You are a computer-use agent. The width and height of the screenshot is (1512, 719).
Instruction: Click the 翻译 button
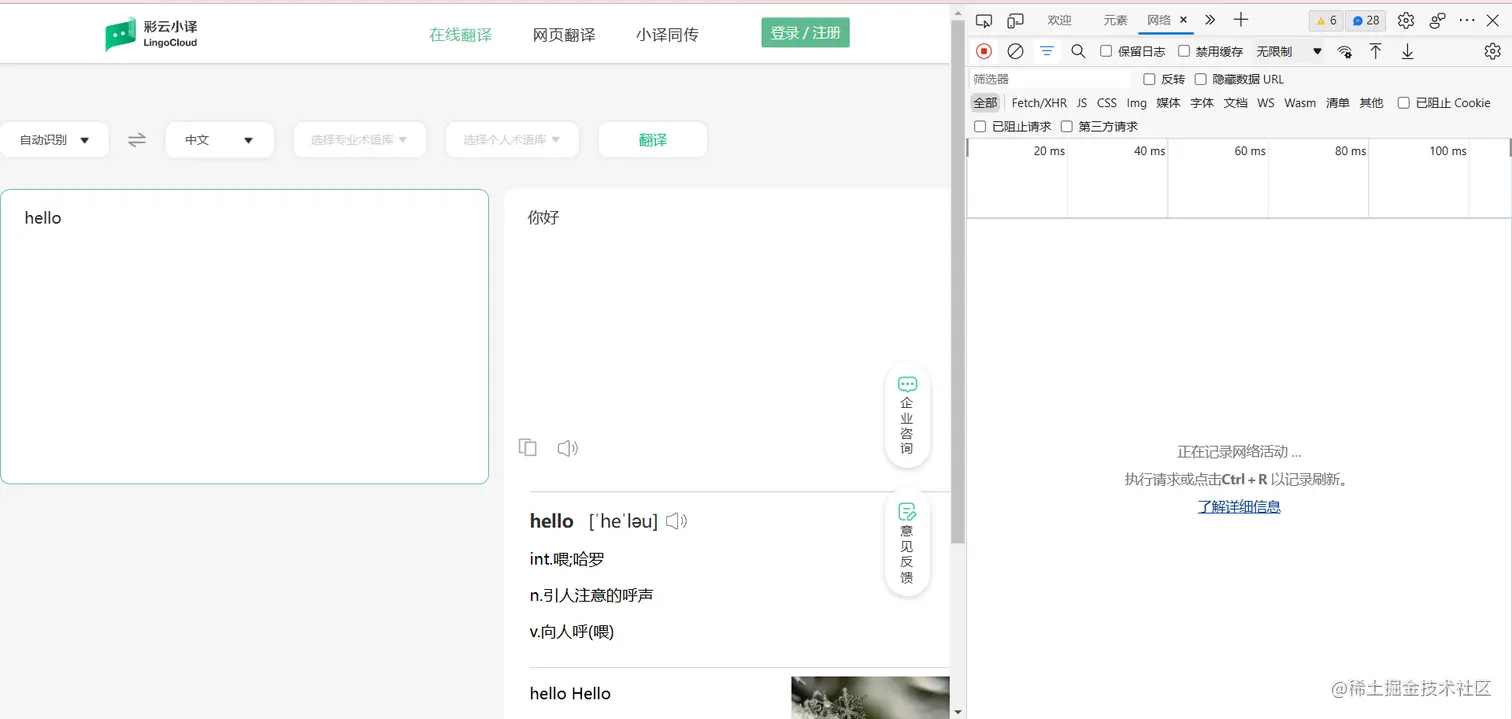pos(653,140)
